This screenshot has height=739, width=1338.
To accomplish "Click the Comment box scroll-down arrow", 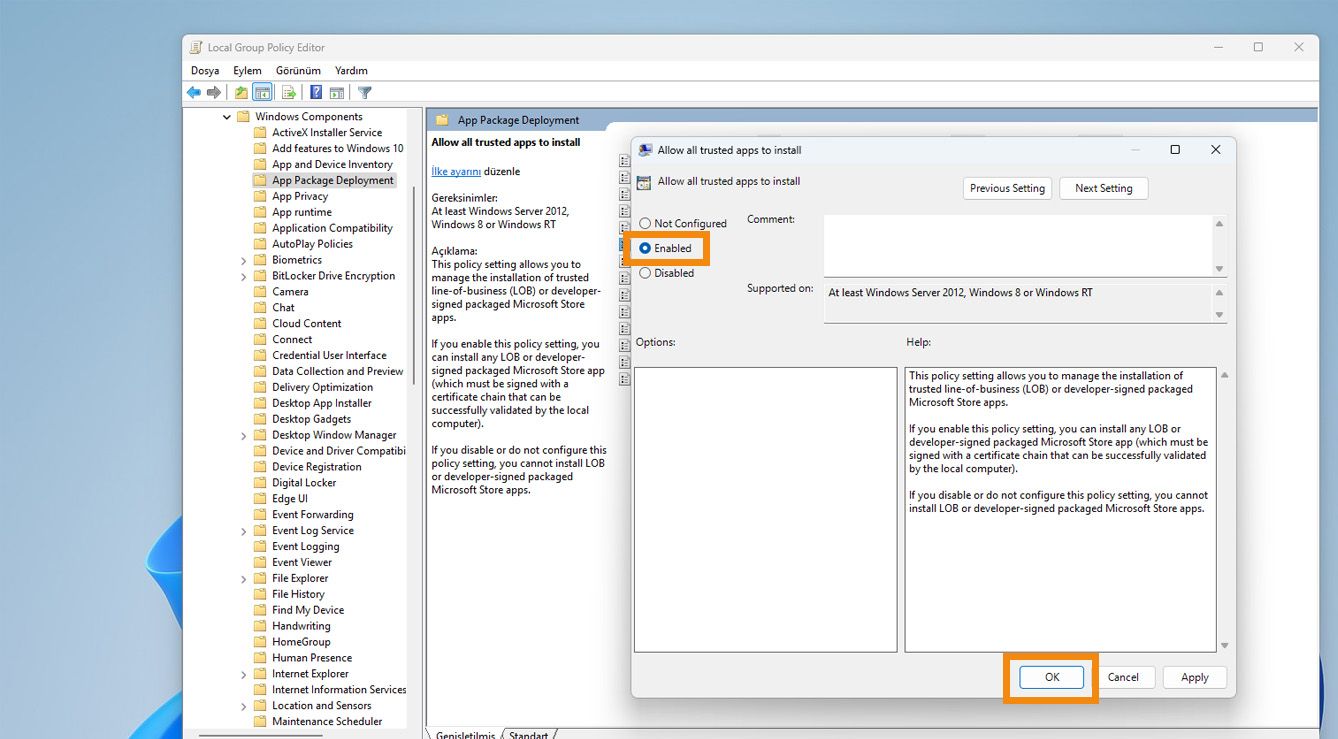I will click(x=1219, y=269).
